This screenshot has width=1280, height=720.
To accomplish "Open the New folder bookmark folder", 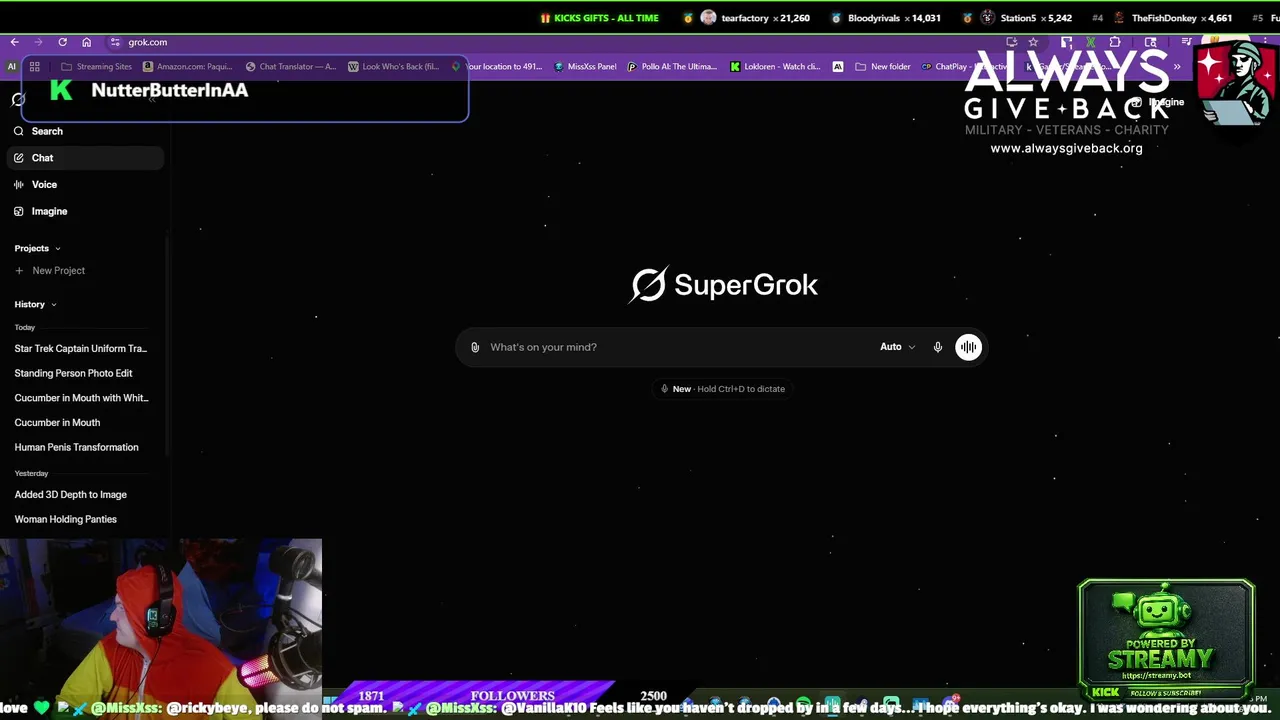I will point(883,67).
